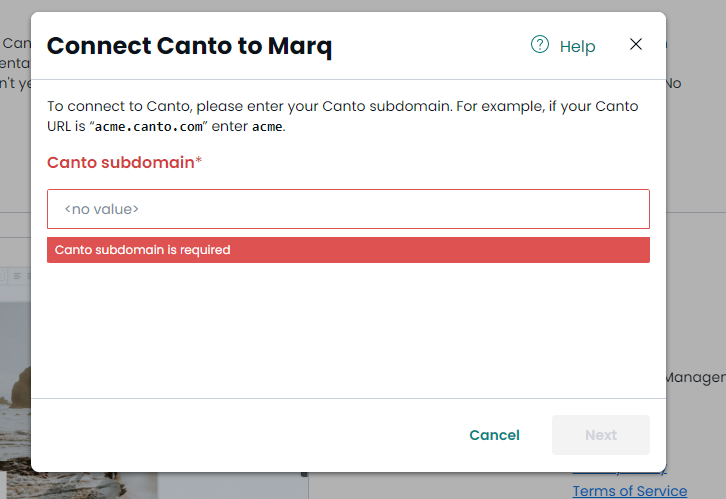Image resolution: width=726 pixels, height=499 pixels.
Task: Click the red required asterisk beside the label
Action: 199,160
